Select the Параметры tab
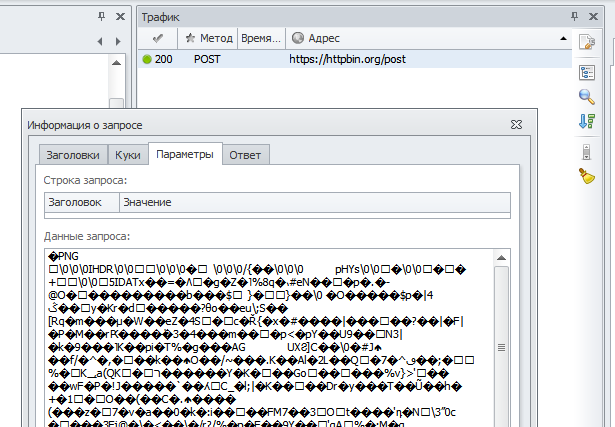This screenshot has height=427, width=615. [185, 154]
